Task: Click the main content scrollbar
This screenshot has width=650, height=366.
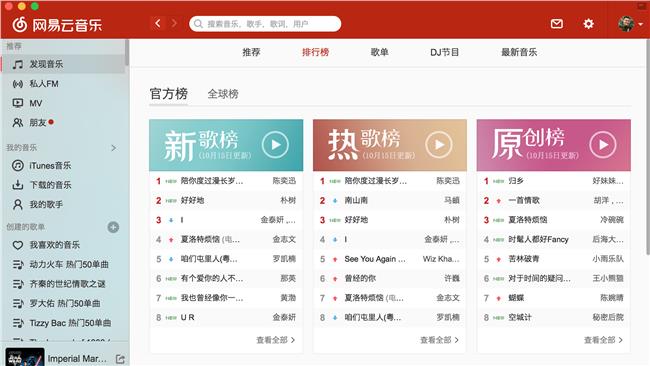Action: tap(648, 147)
